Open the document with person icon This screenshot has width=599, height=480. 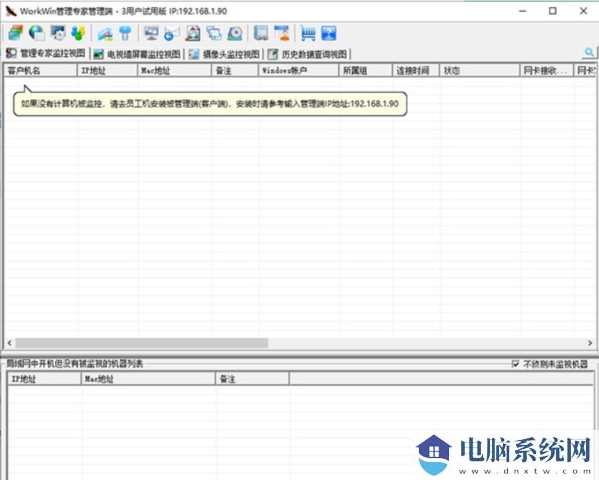pyautogui.click(x=193, y=33)
